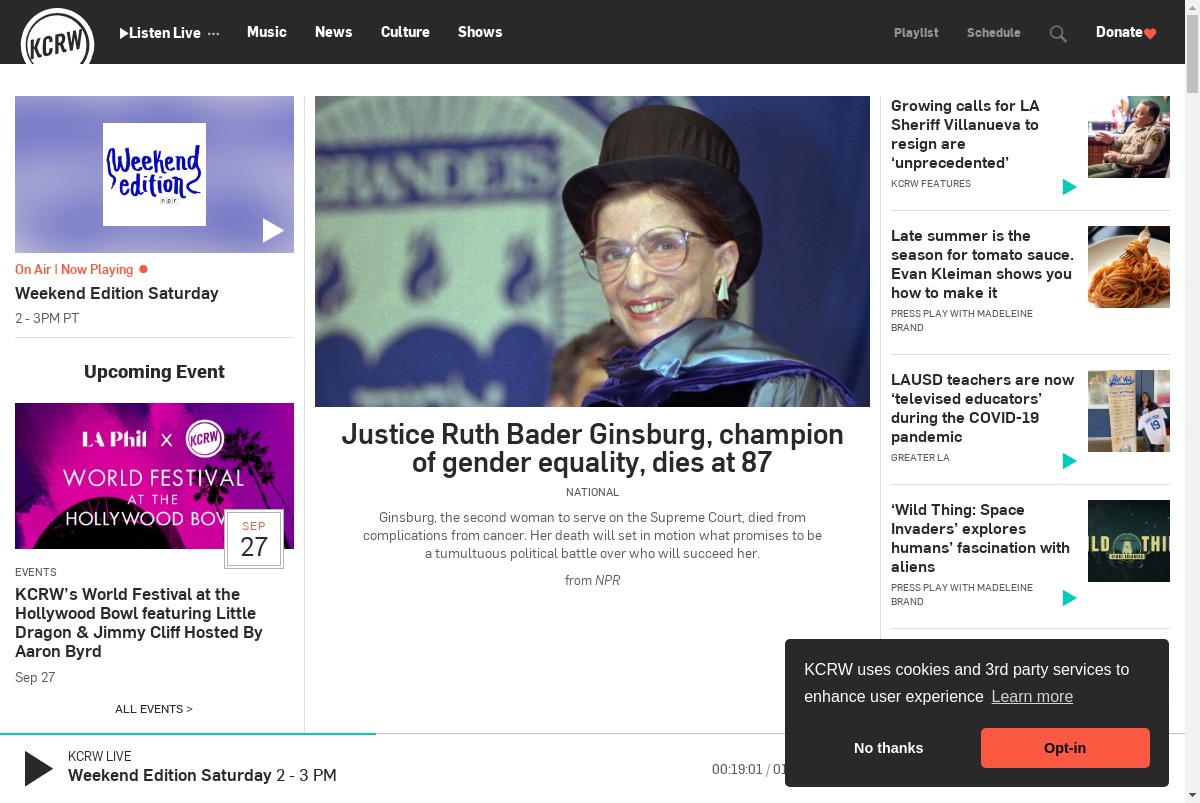Open Sheriff Villanueva resign story headline

(x=965, y=134)
